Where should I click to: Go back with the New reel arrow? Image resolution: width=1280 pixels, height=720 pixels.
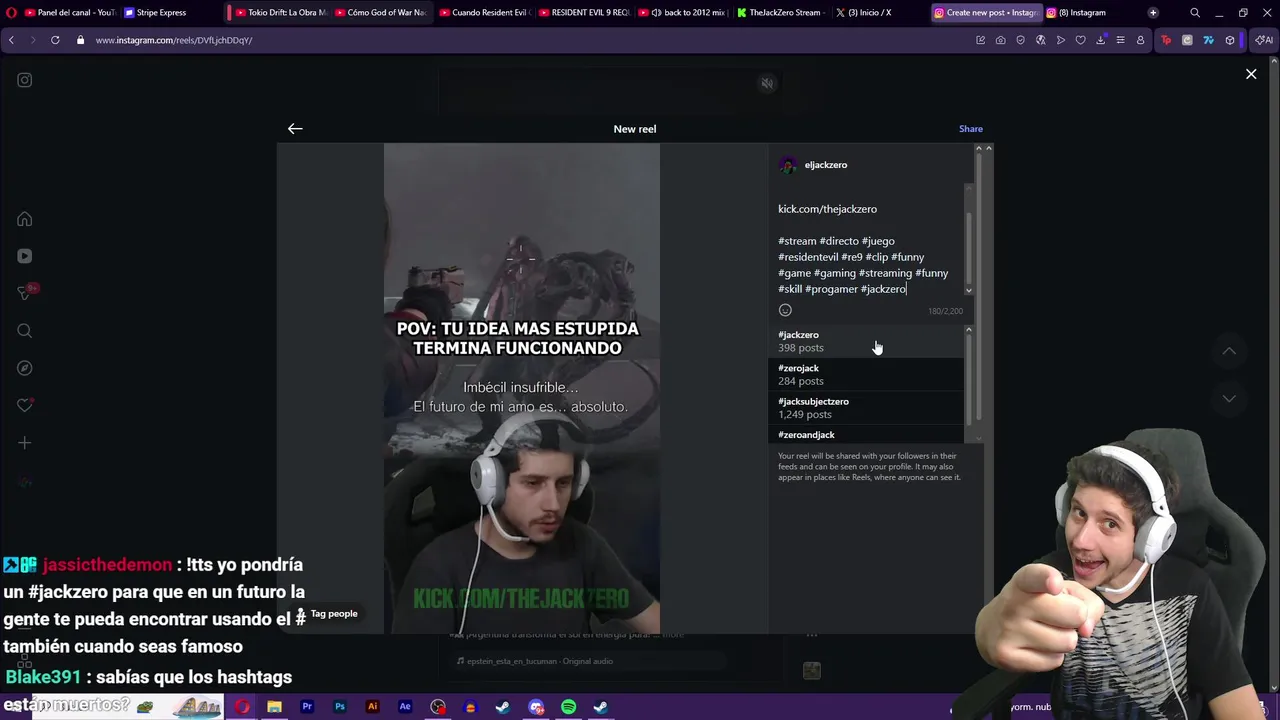click(x=295, y=128)
